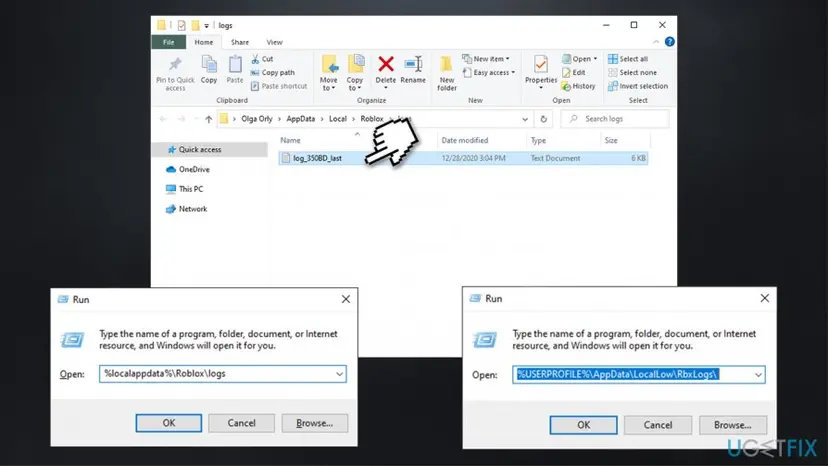The width and height of the screenshot is (828, 467).
Task: Switch to the View ribbon tab
Action: tap(274, 42)
